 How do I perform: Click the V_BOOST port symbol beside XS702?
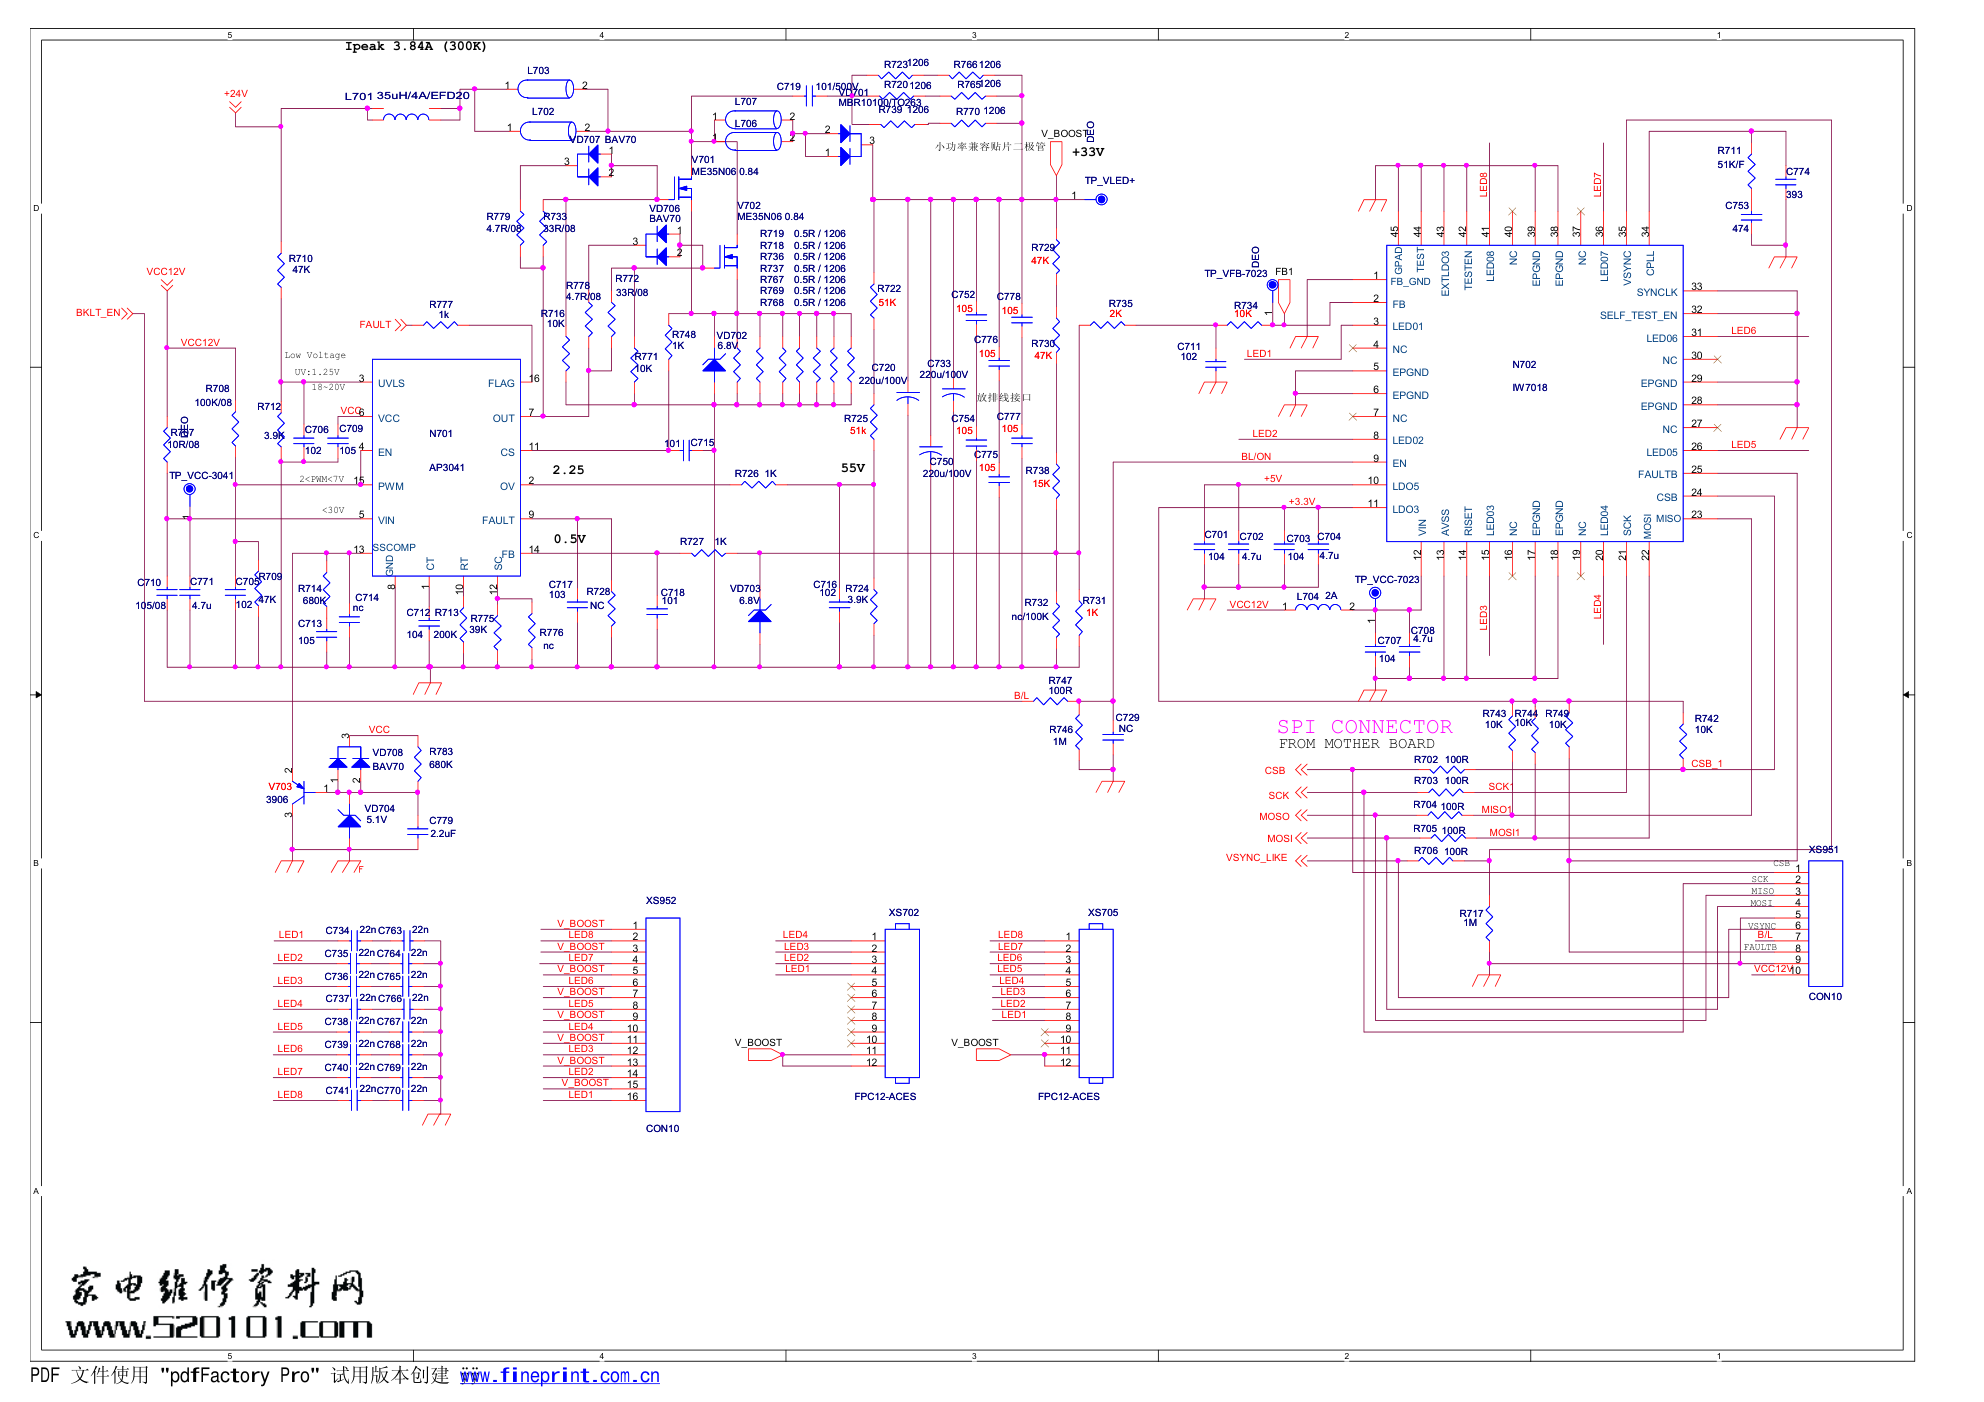tap(765, 1055)
